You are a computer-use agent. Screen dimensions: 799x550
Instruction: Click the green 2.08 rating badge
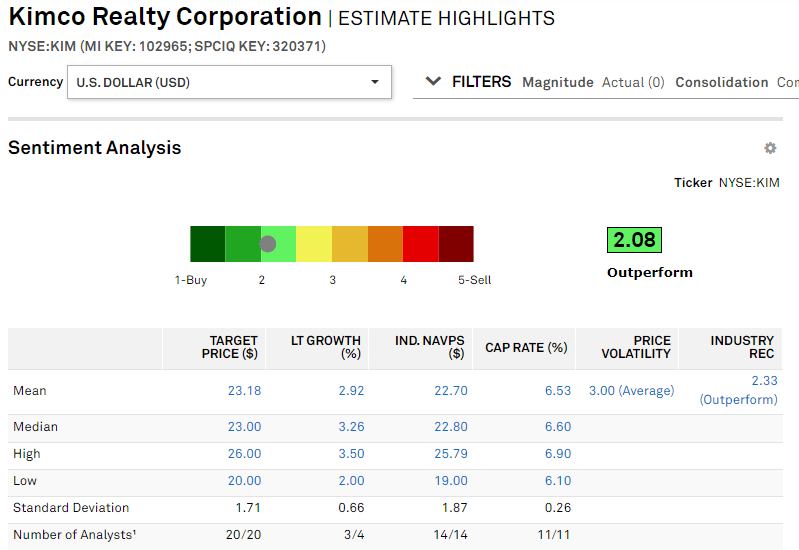click(x=634, y=240)
